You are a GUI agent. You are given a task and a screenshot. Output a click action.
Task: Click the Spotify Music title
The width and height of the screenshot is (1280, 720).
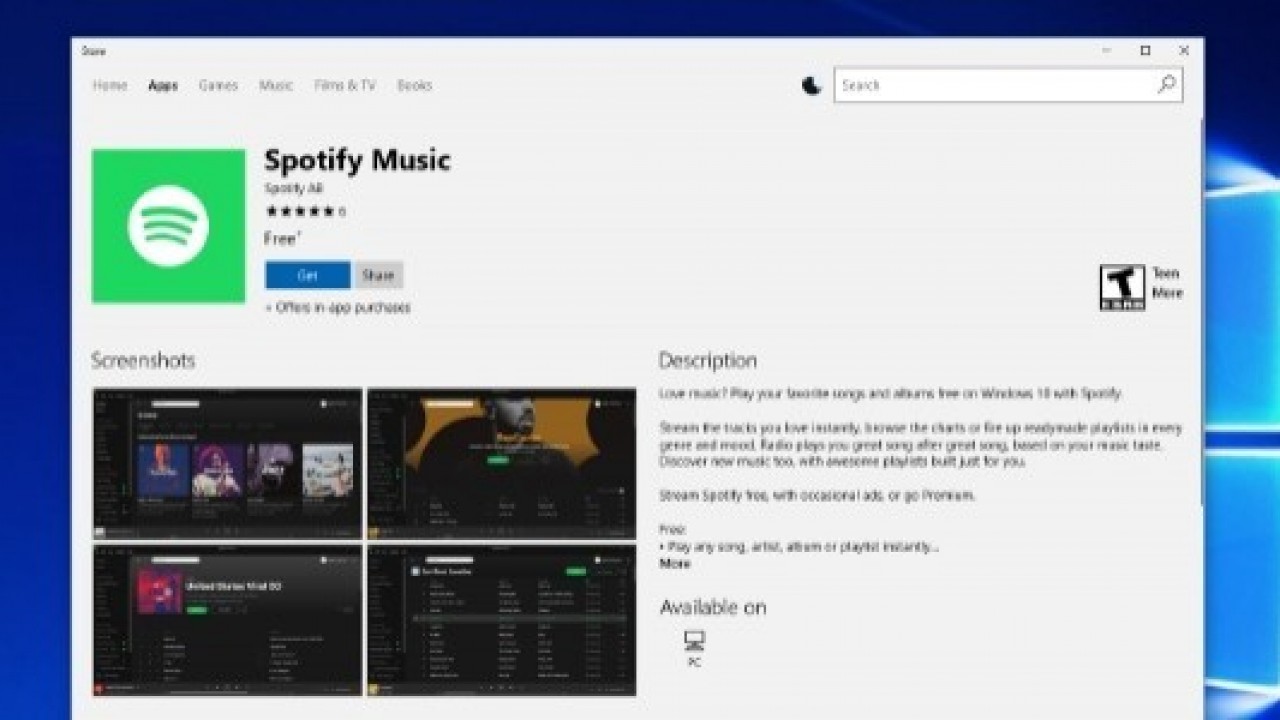[358, 160]
